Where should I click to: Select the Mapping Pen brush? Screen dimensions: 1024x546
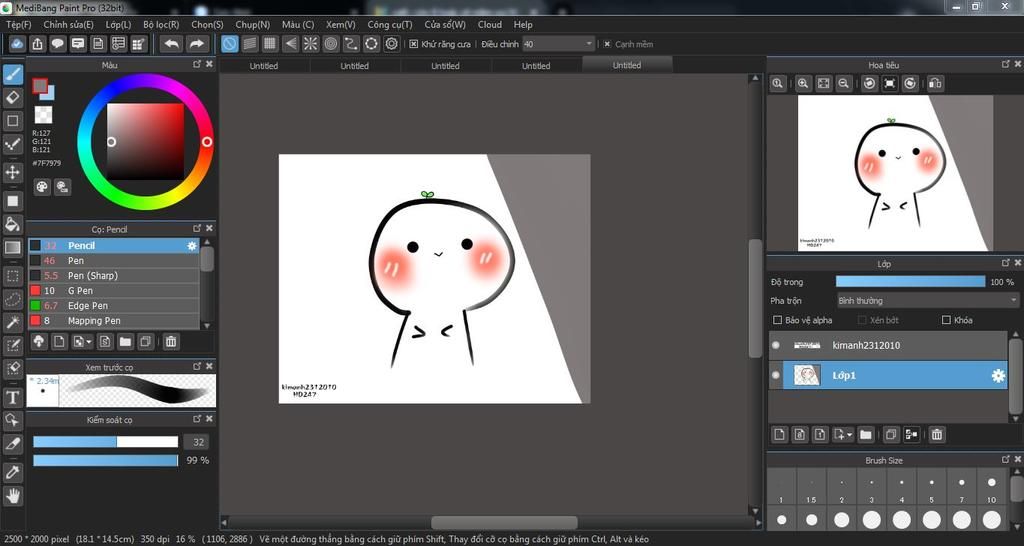click(114, 321)
